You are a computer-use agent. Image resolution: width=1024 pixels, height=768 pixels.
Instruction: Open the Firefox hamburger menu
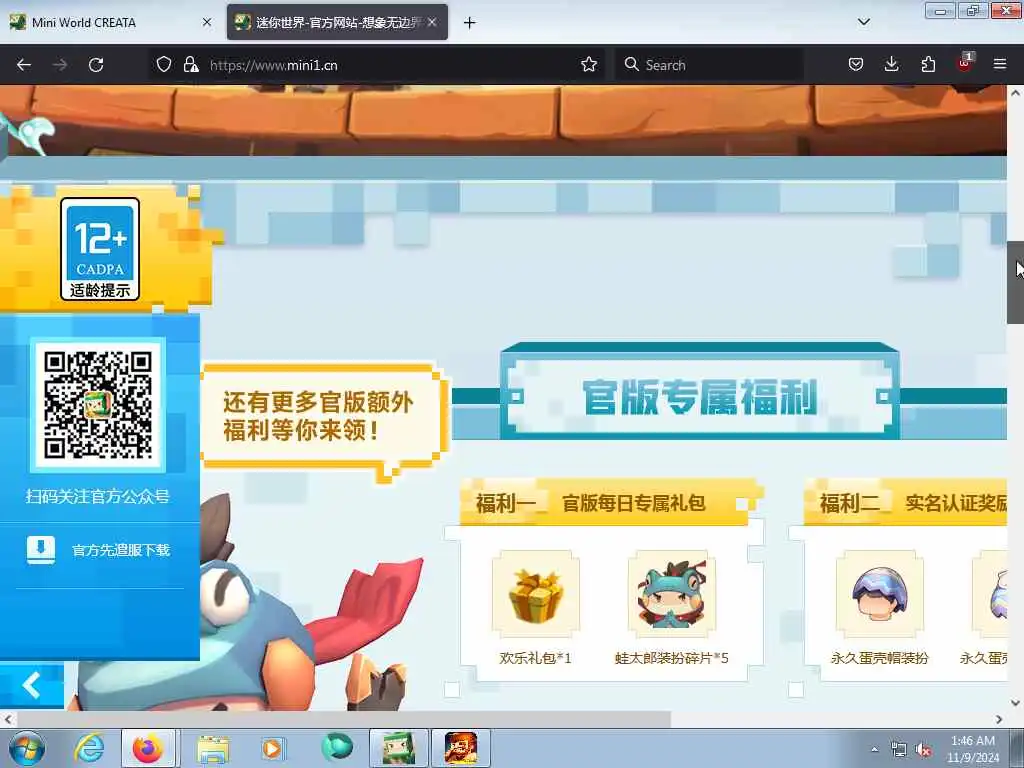pos(1000,64)
